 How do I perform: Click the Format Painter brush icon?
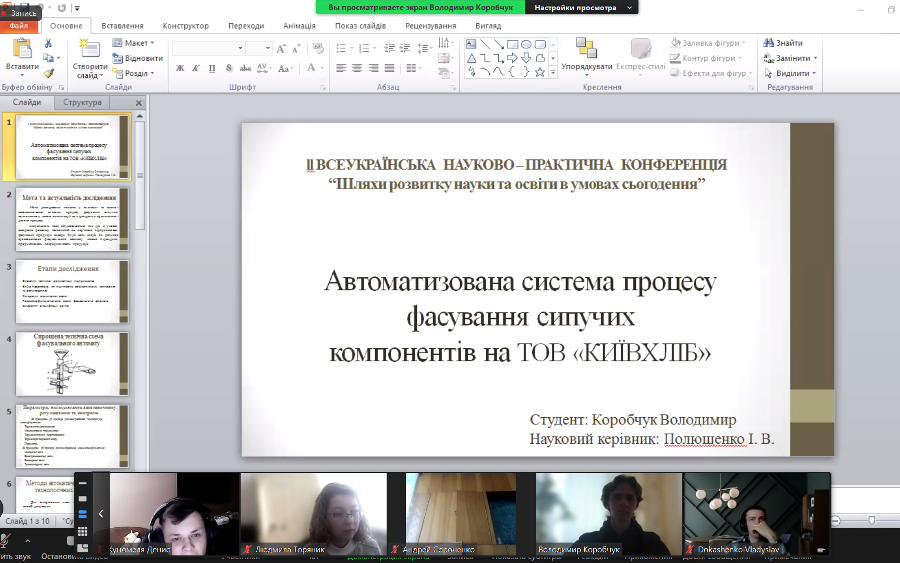(48, 73)
